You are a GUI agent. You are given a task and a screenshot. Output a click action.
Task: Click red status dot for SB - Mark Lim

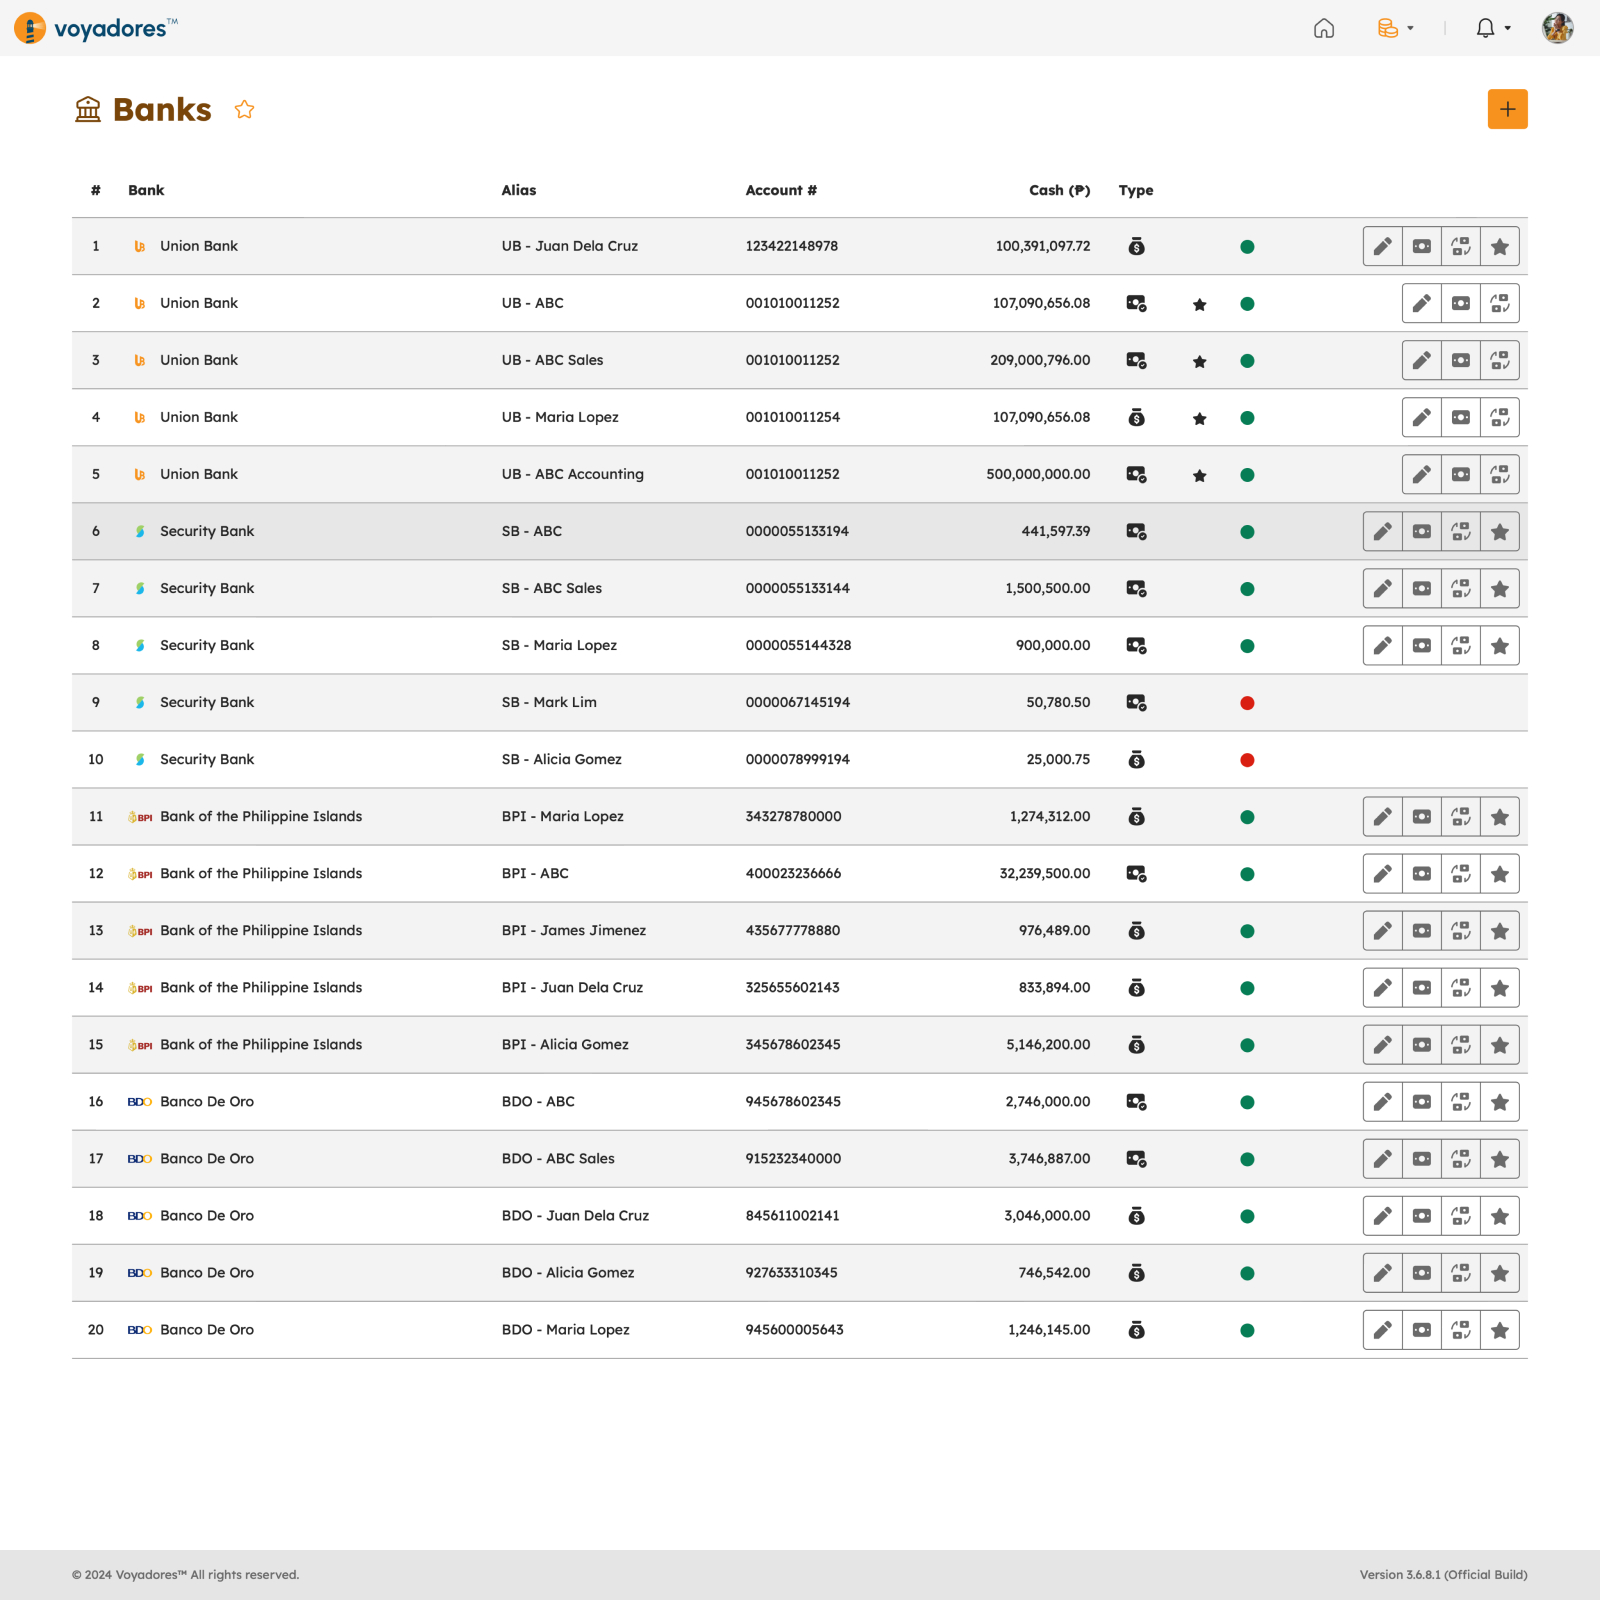click(x=1247, y=703)
